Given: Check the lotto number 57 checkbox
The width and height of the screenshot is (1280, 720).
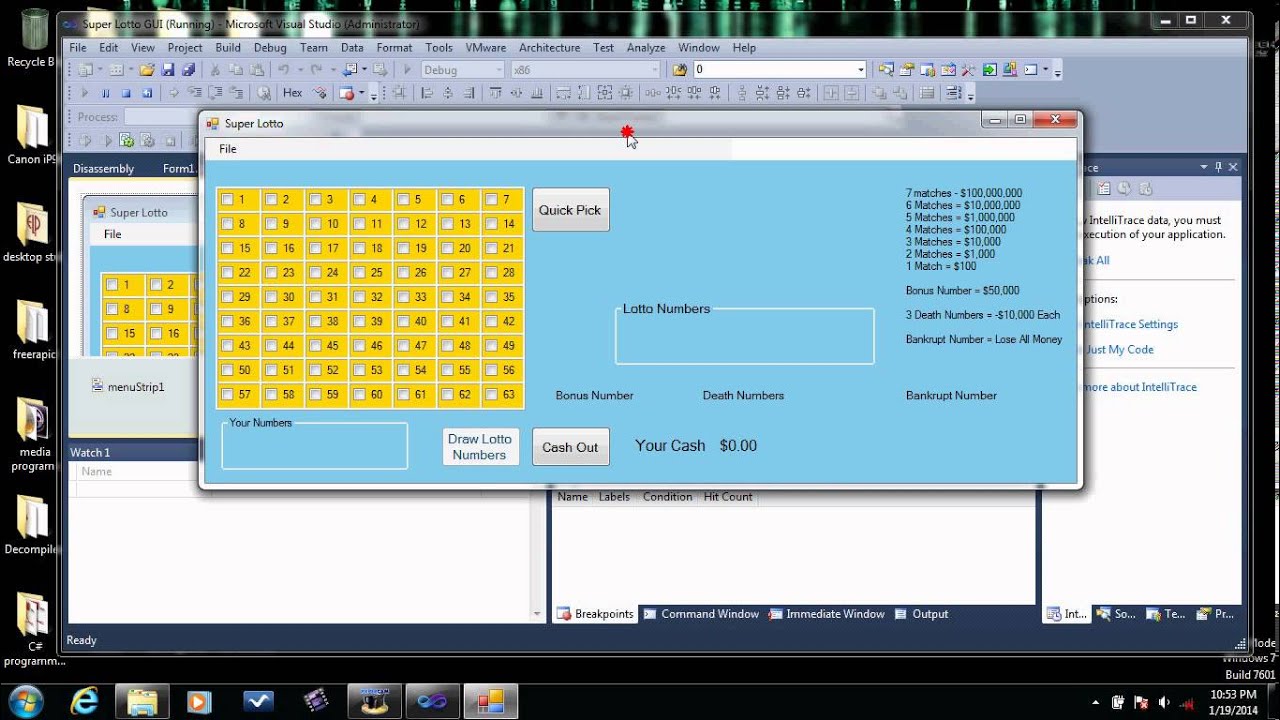Looking at the screenshot, I should [x=228, y=394].
